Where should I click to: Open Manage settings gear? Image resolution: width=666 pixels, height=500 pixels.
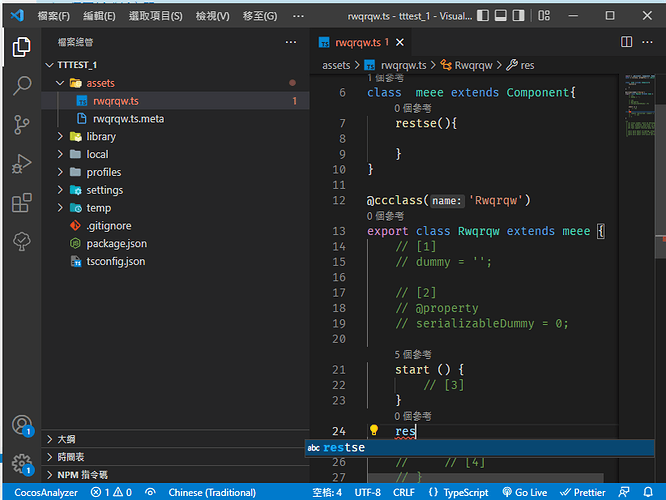(21, 463)
